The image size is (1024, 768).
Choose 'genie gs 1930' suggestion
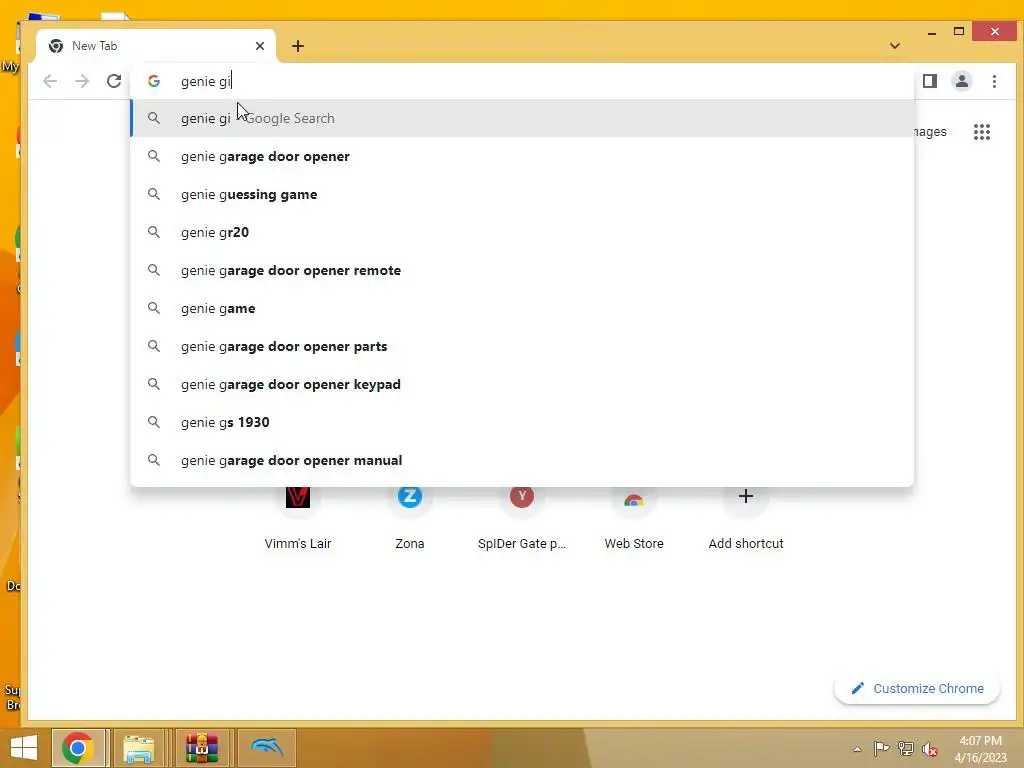tap(522, 422)
